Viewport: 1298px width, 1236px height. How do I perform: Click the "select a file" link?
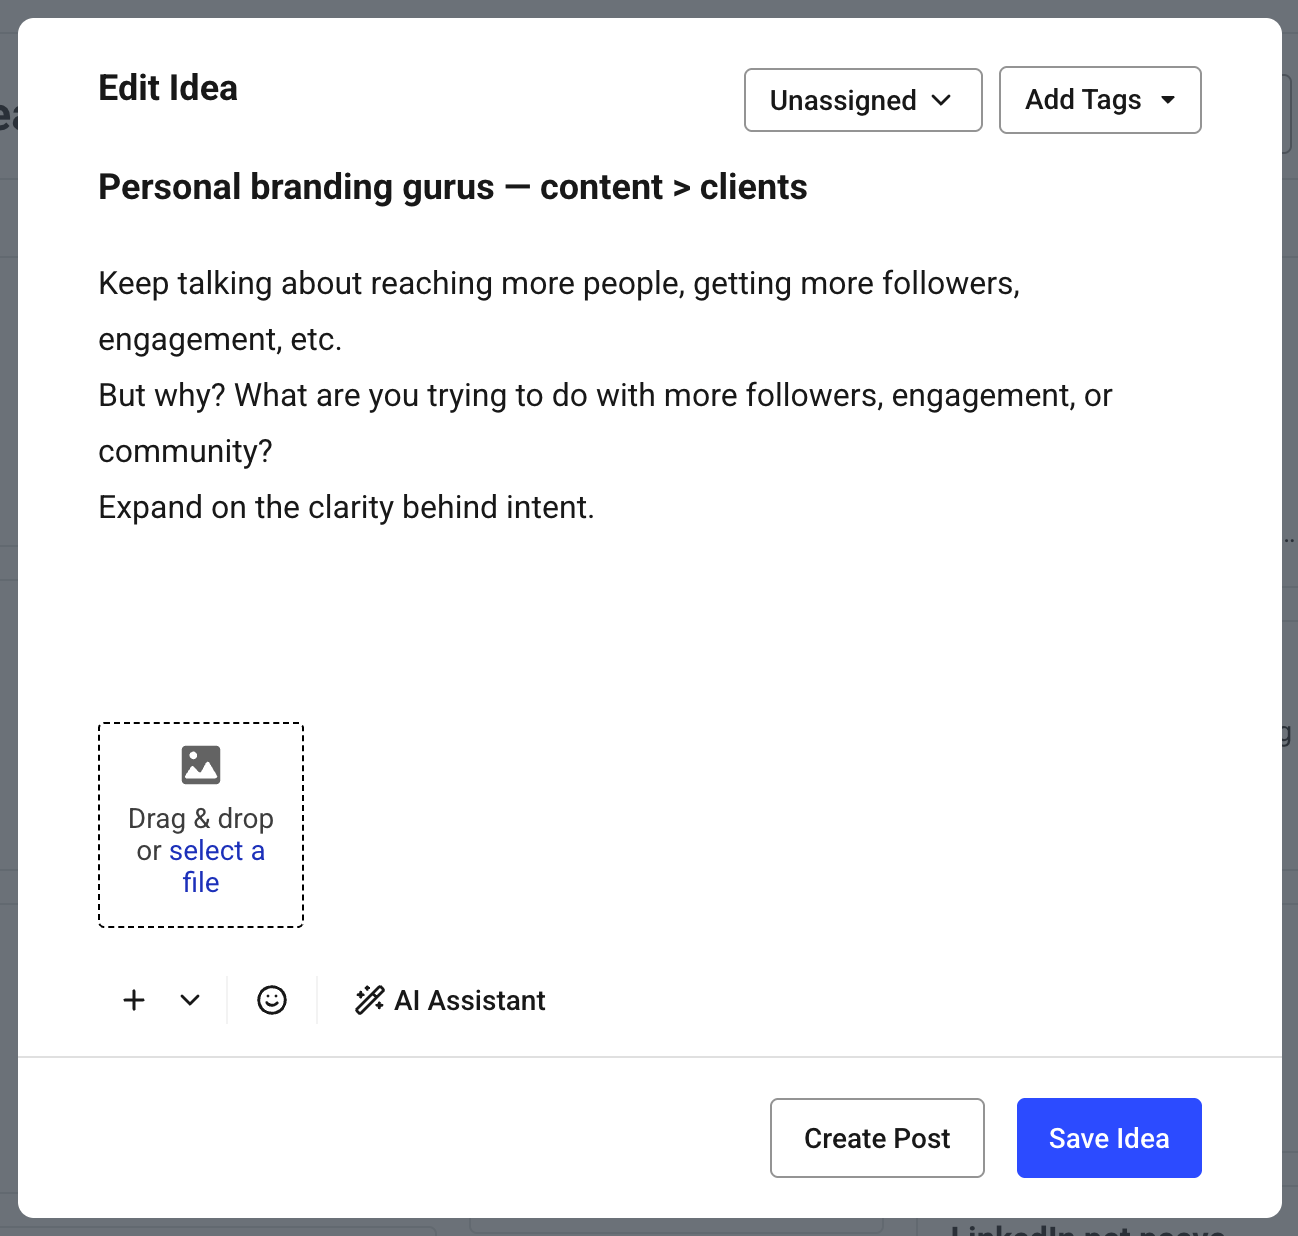pyautogui.click(x=216, y=851)
